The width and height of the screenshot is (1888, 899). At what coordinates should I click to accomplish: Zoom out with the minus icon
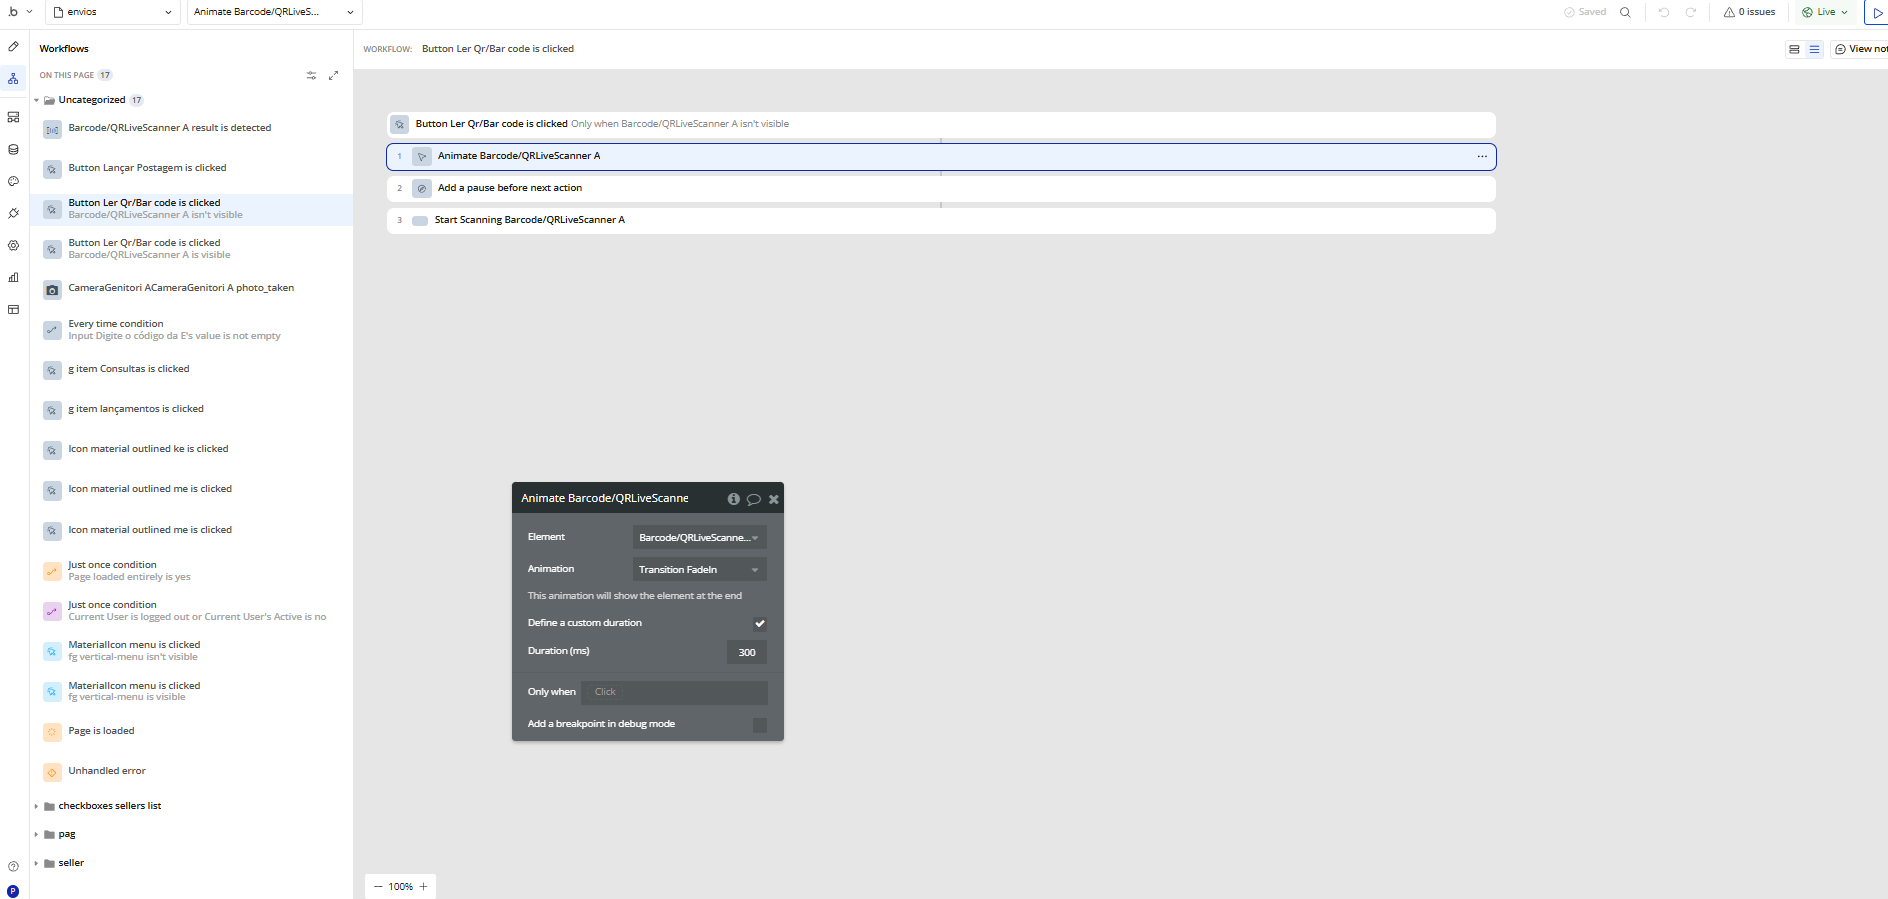coord(378,886)
